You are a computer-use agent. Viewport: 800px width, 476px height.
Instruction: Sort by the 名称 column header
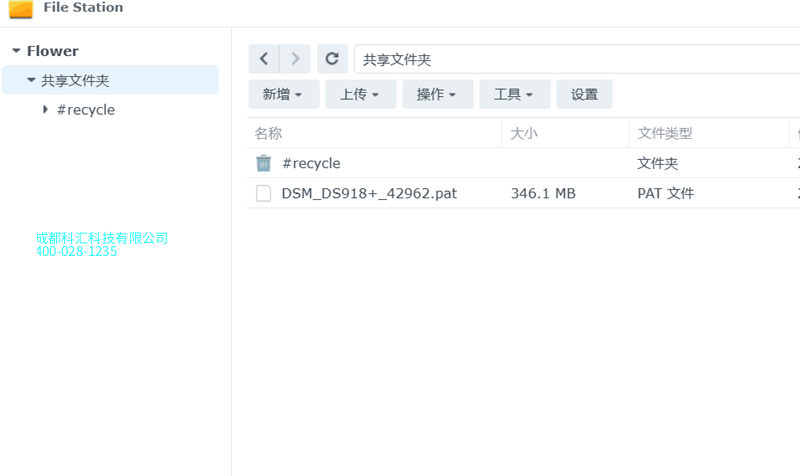point(374,134)
